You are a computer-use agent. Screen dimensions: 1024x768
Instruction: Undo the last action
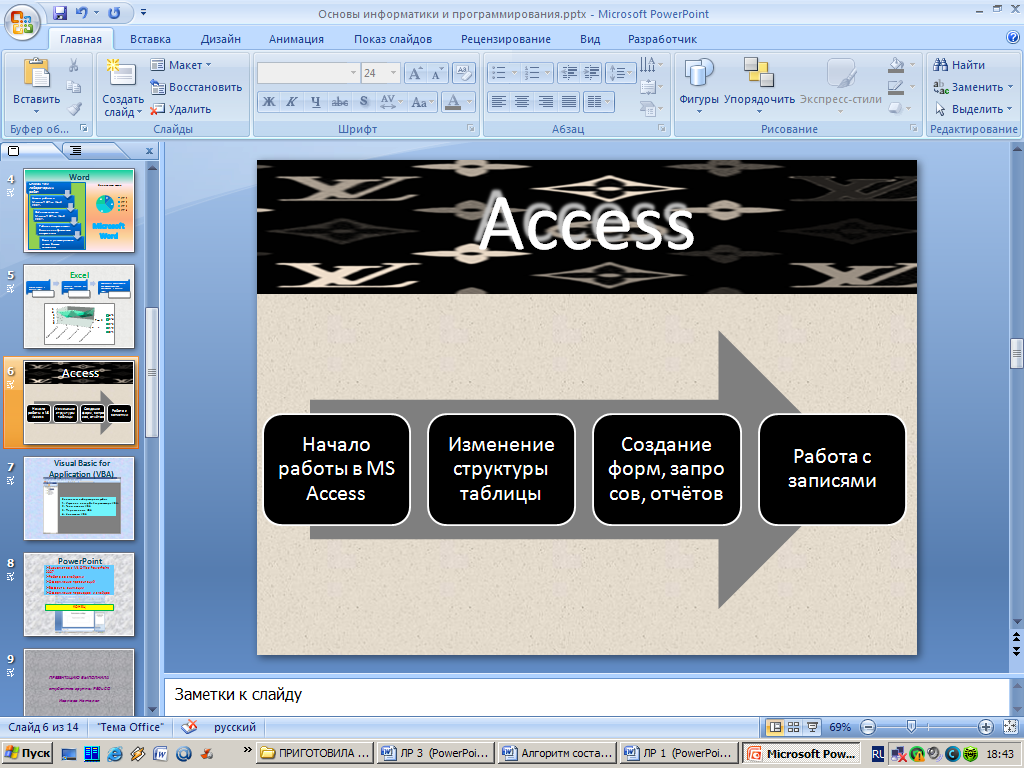pyautogui.click(x=82, y=12)
